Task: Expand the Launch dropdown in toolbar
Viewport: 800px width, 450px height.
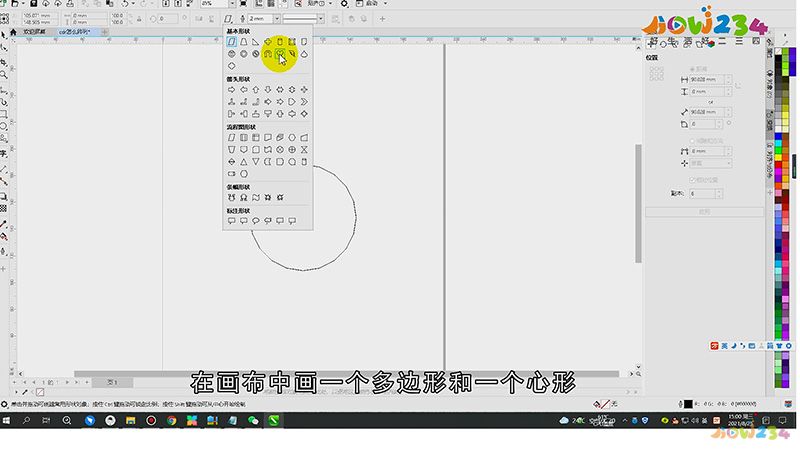Action: (x=385, y=4)
